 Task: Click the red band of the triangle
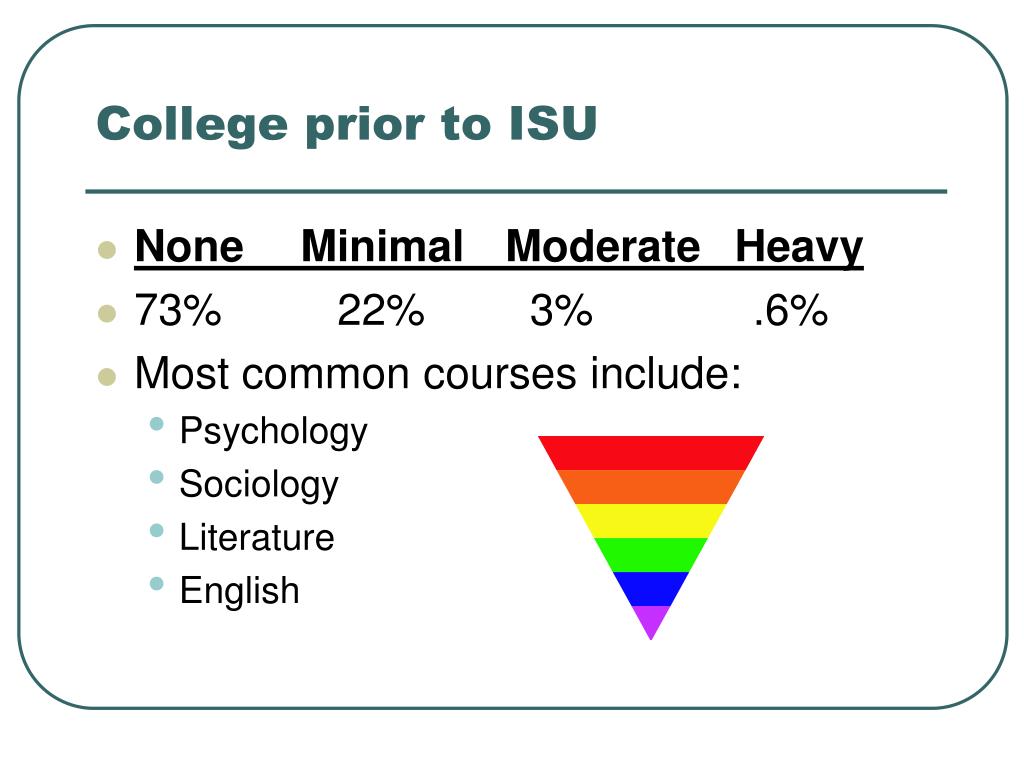click(x=650, y=453)
